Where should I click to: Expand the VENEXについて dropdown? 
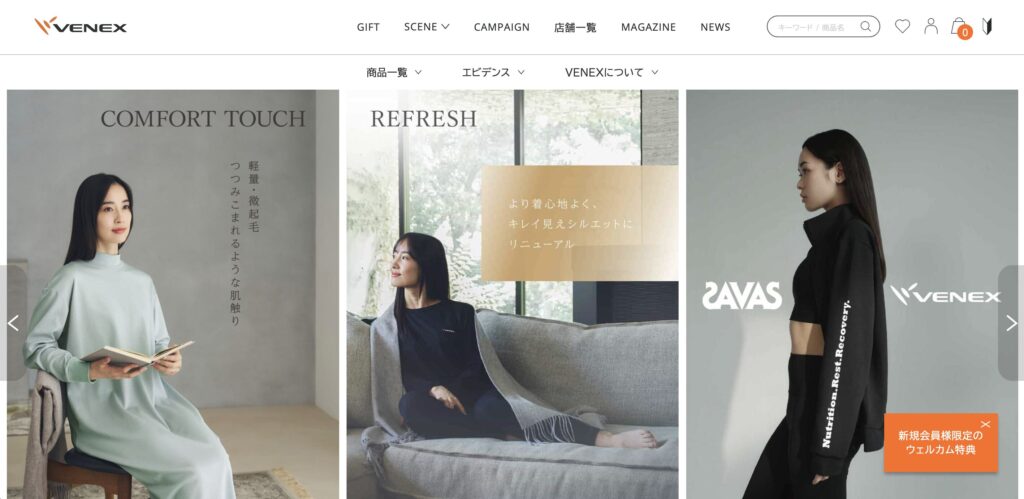click(x=611, y=72)
